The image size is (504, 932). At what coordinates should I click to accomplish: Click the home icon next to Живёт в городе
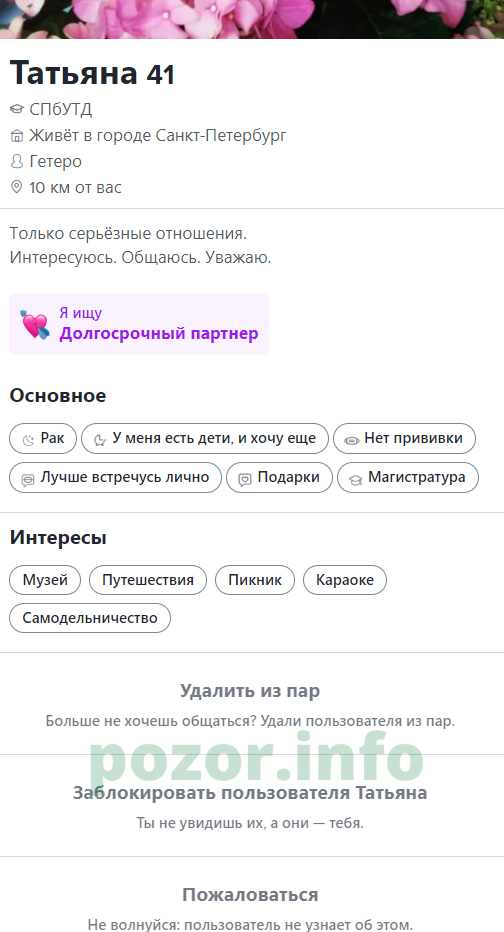click(x=17, y=136)
